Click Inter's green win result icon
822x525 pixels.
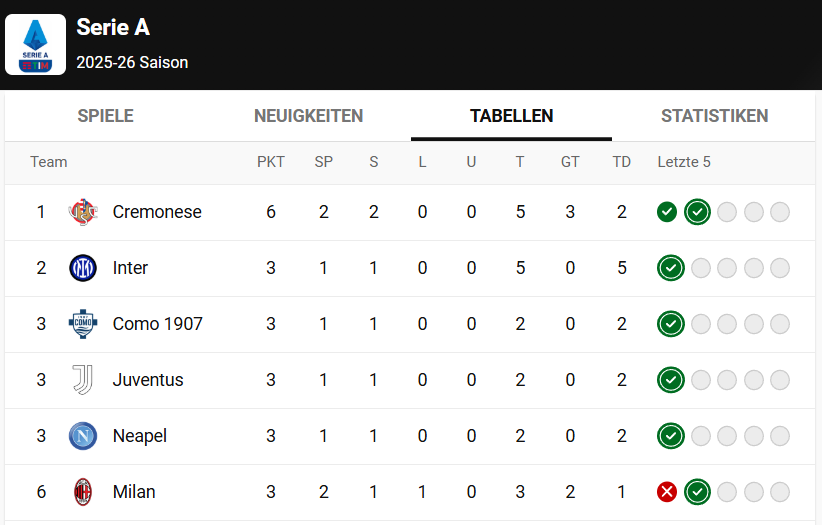(670, 268)
